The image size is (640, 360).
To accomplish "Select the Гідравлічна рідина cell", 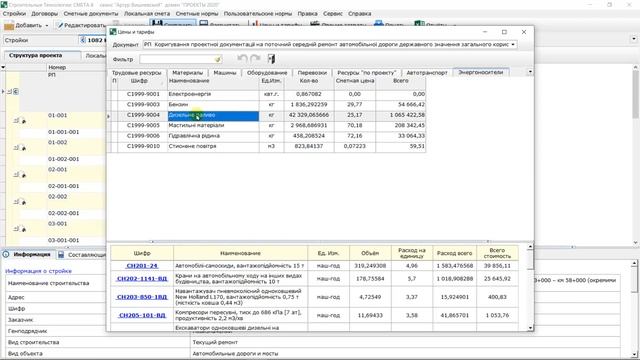I will pos(213,136).
